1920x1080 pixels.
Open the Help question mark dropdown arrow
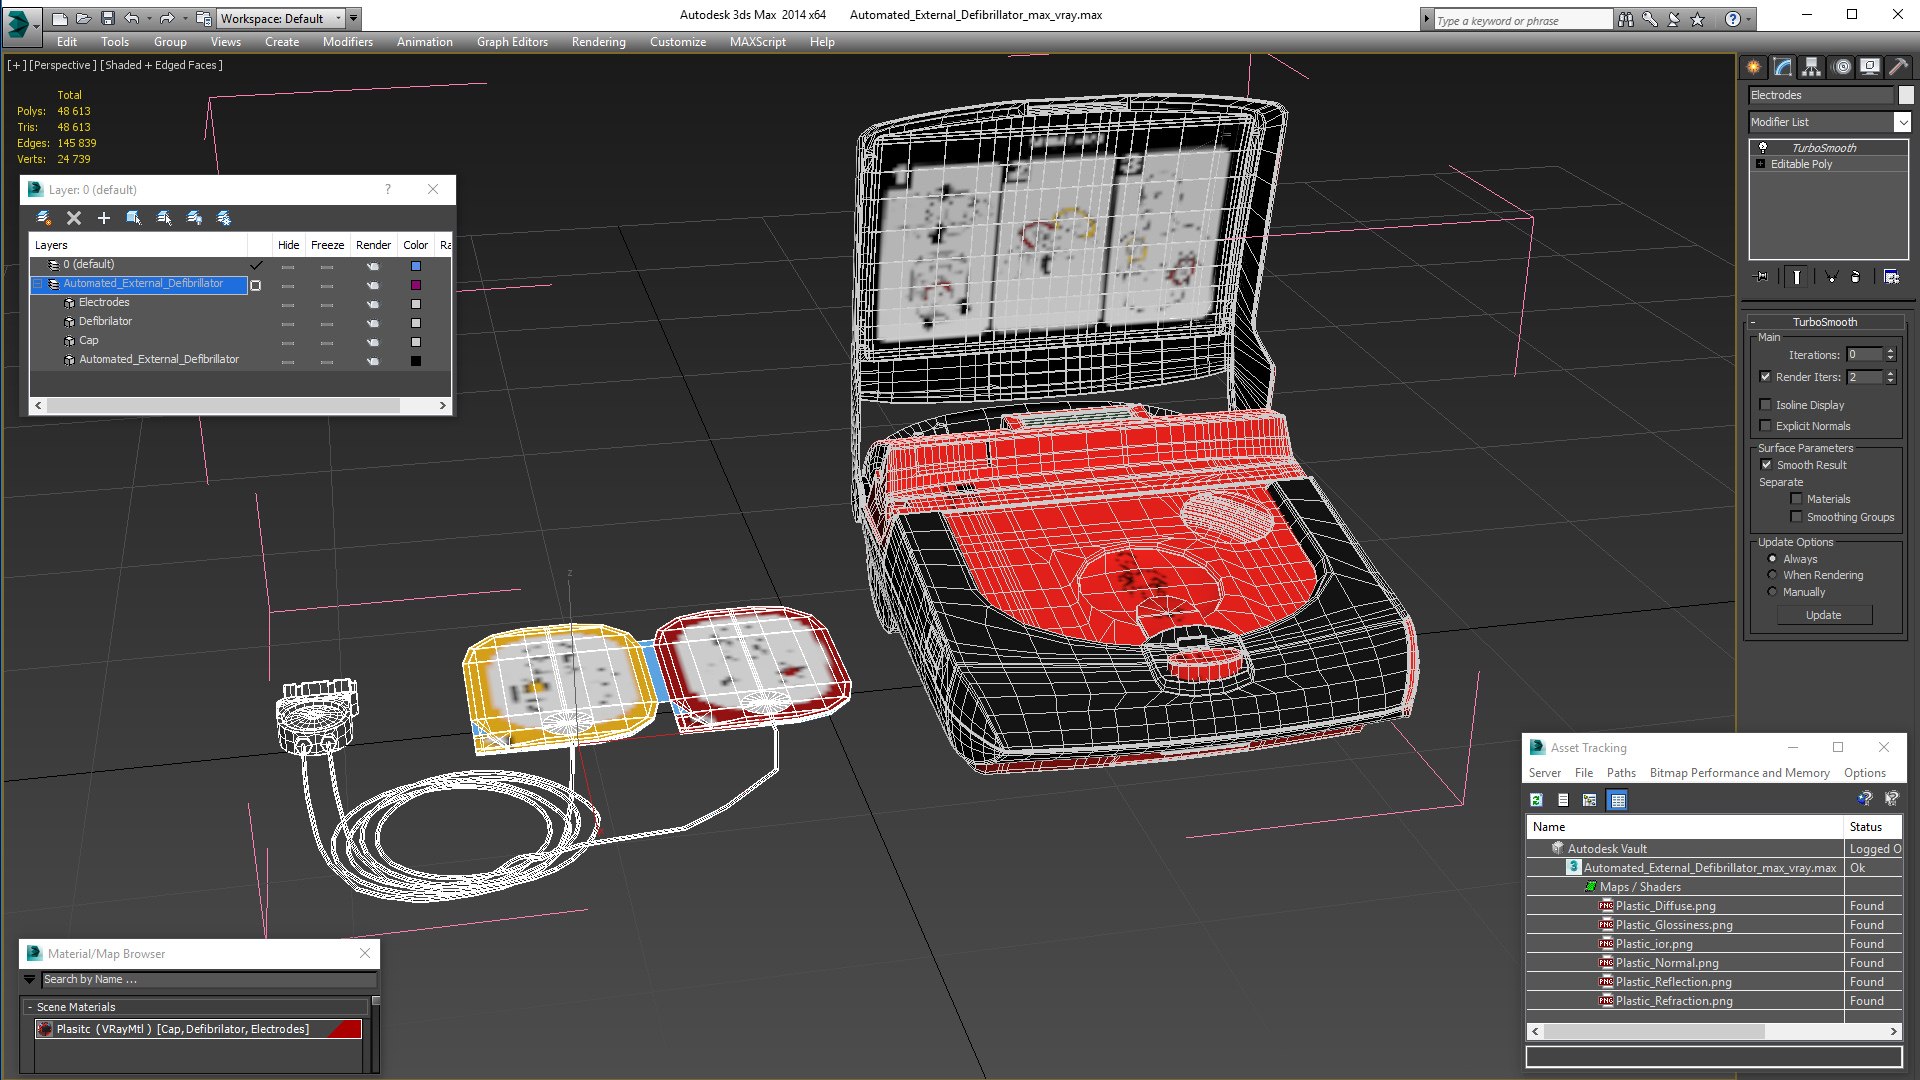[x=1748, y=19]
